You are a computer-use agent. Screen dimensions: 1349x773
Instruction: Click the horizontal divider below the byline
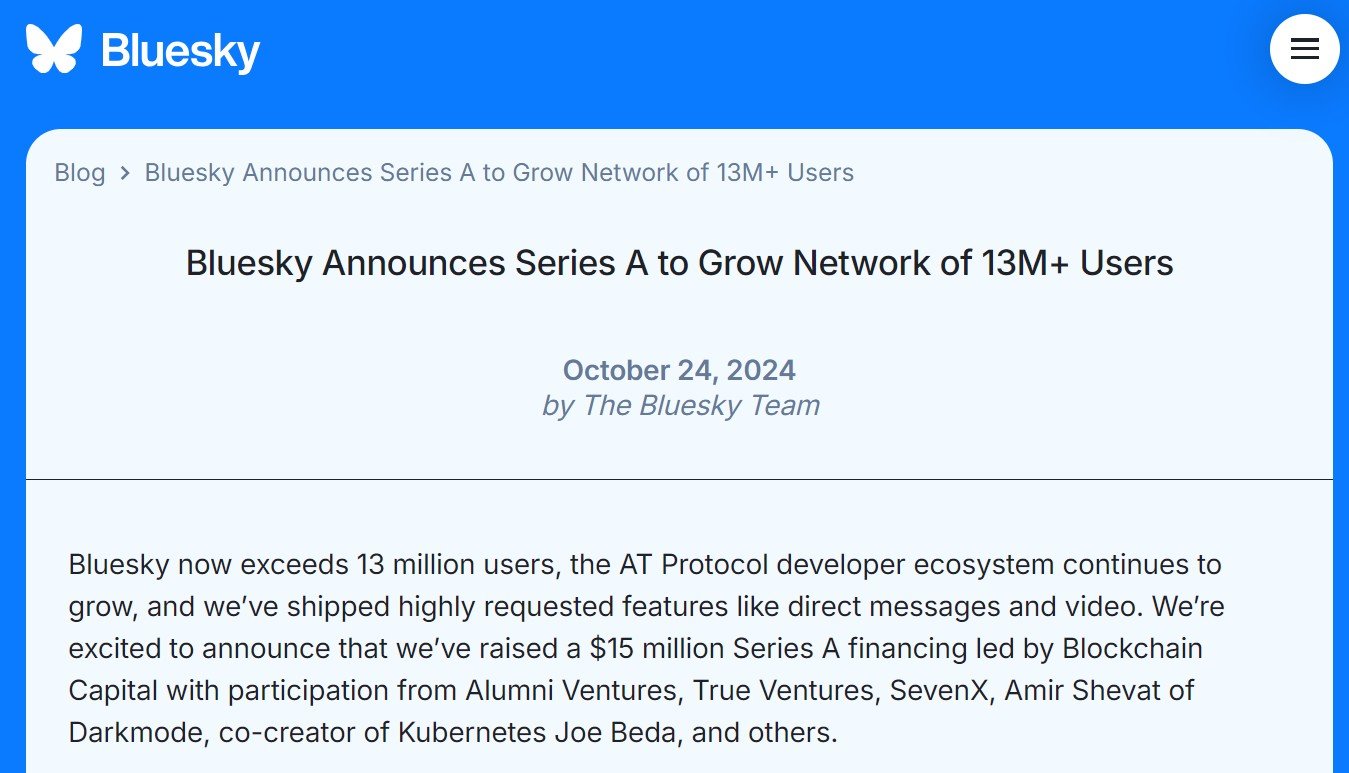(679, 480)
